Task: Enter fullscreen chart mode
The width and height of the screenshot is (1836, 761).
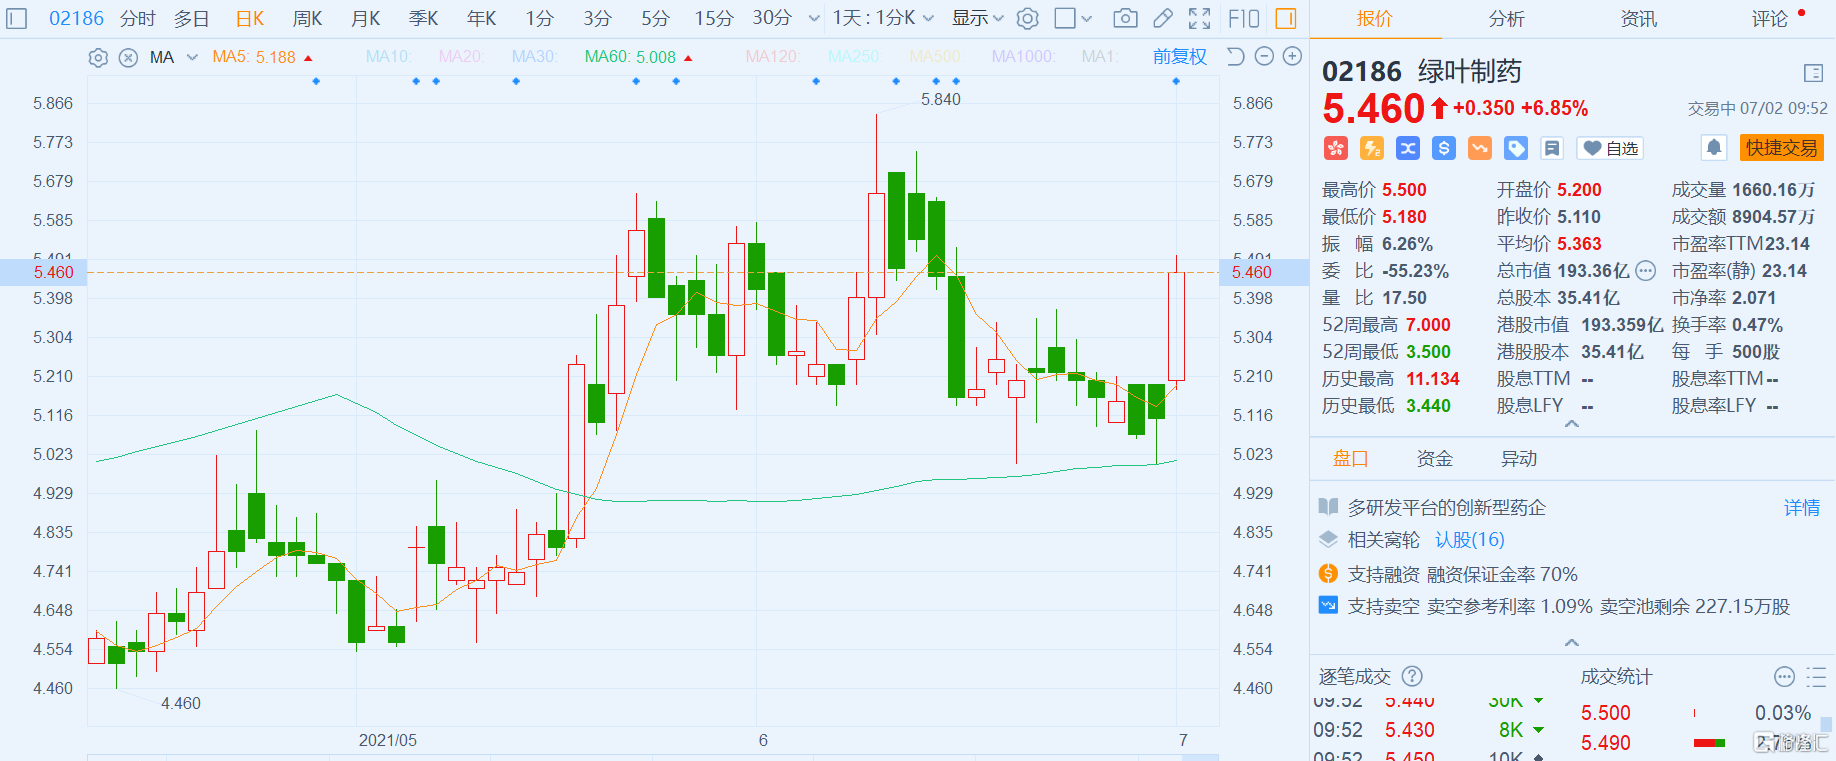Action: click(x=1200, y=18)
